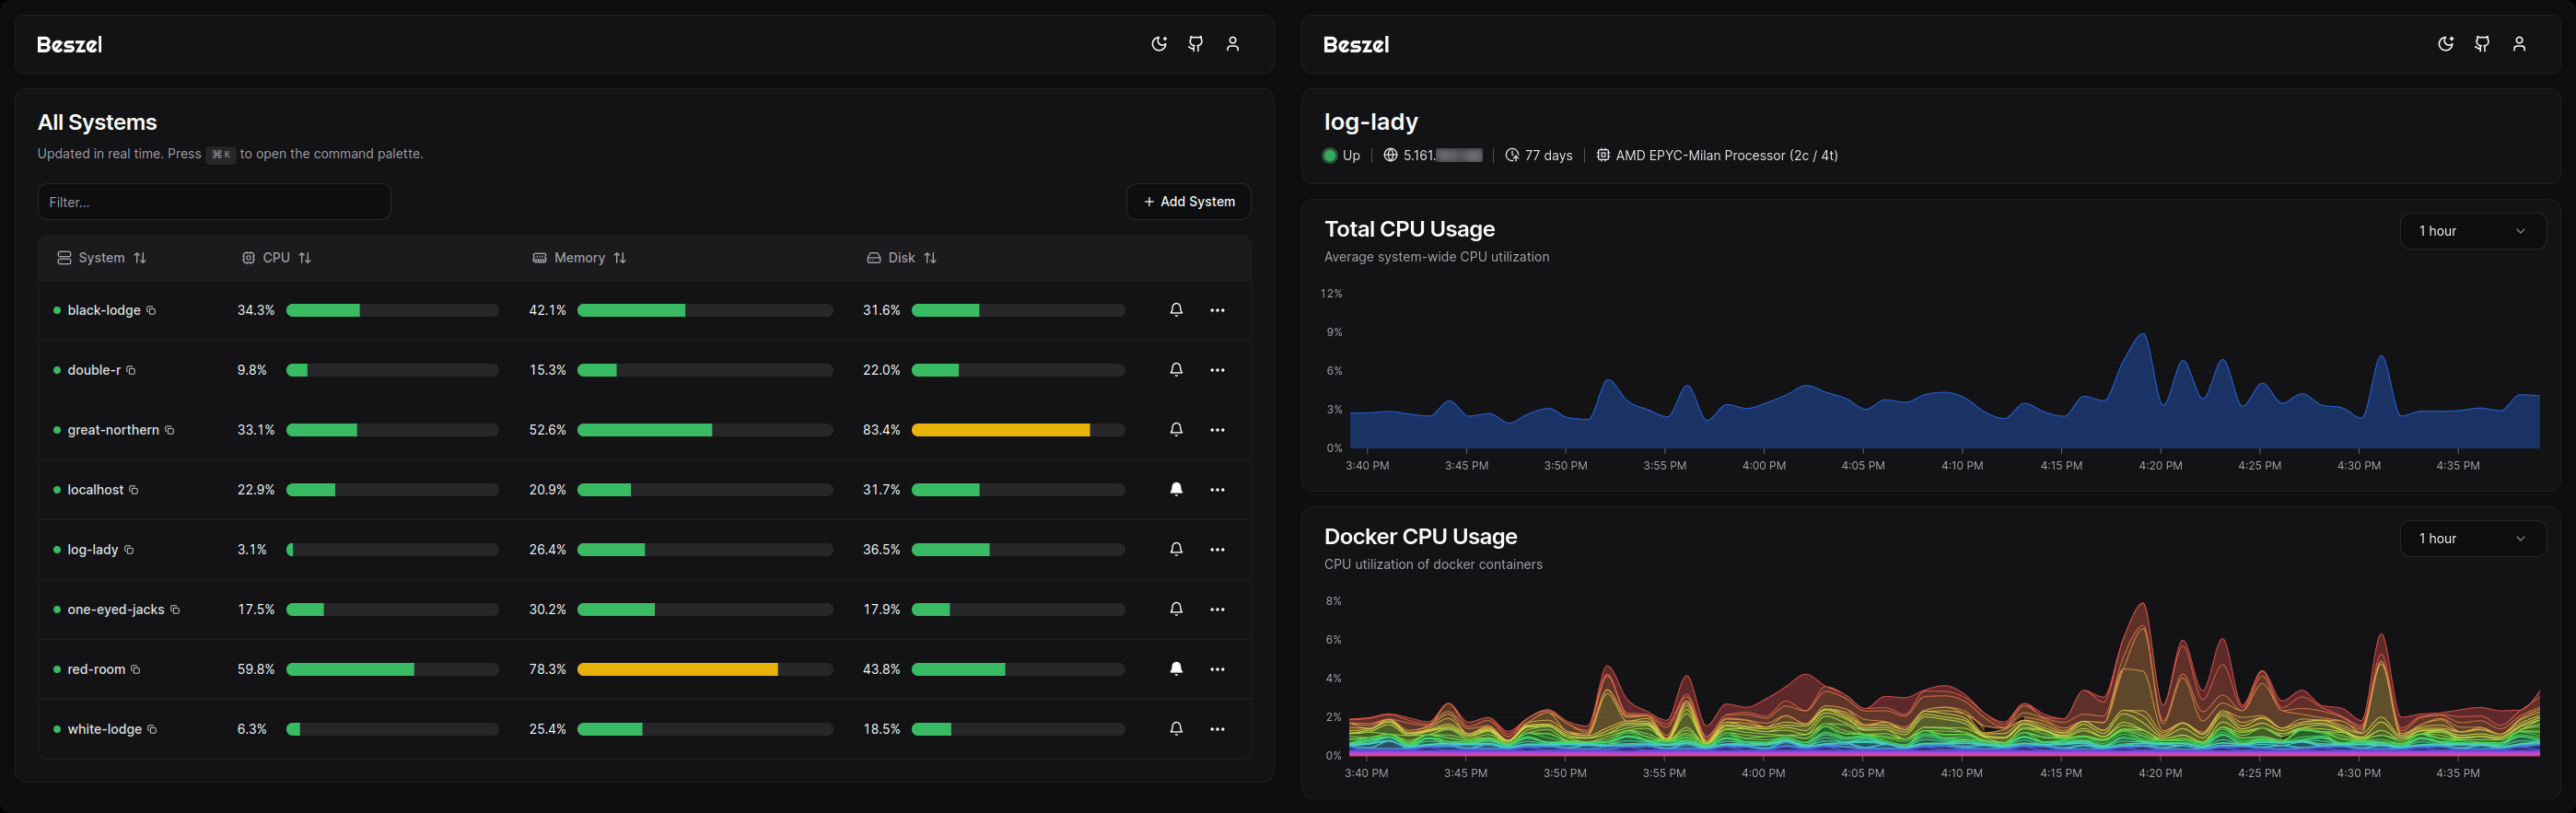This screenshot has height=813, width=2576.
Task: Open the log-lady system link
Action: click(x=93, y=550)
